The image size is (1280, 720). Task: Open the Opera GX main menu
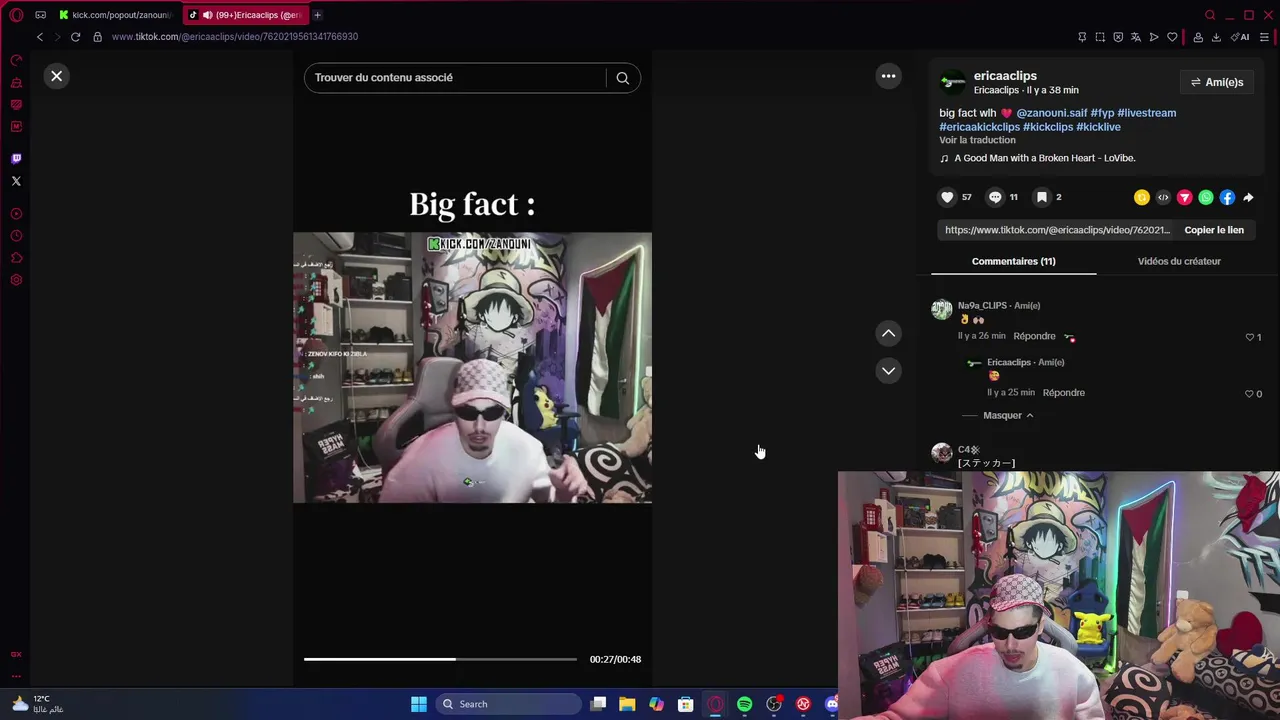click(x=16, y=15)
